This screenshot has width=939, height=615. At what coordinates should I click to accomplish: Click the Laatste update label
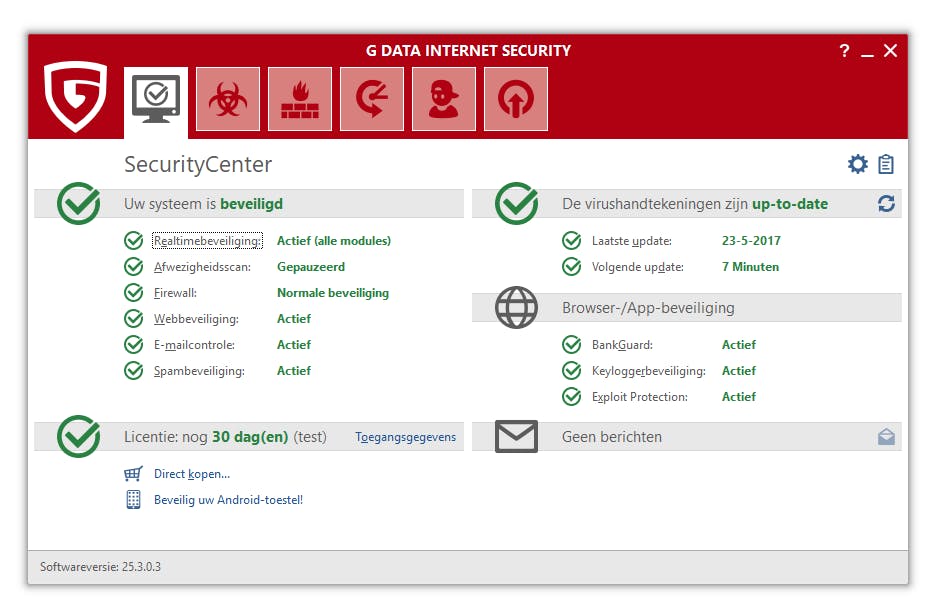(x=632, y=241)
